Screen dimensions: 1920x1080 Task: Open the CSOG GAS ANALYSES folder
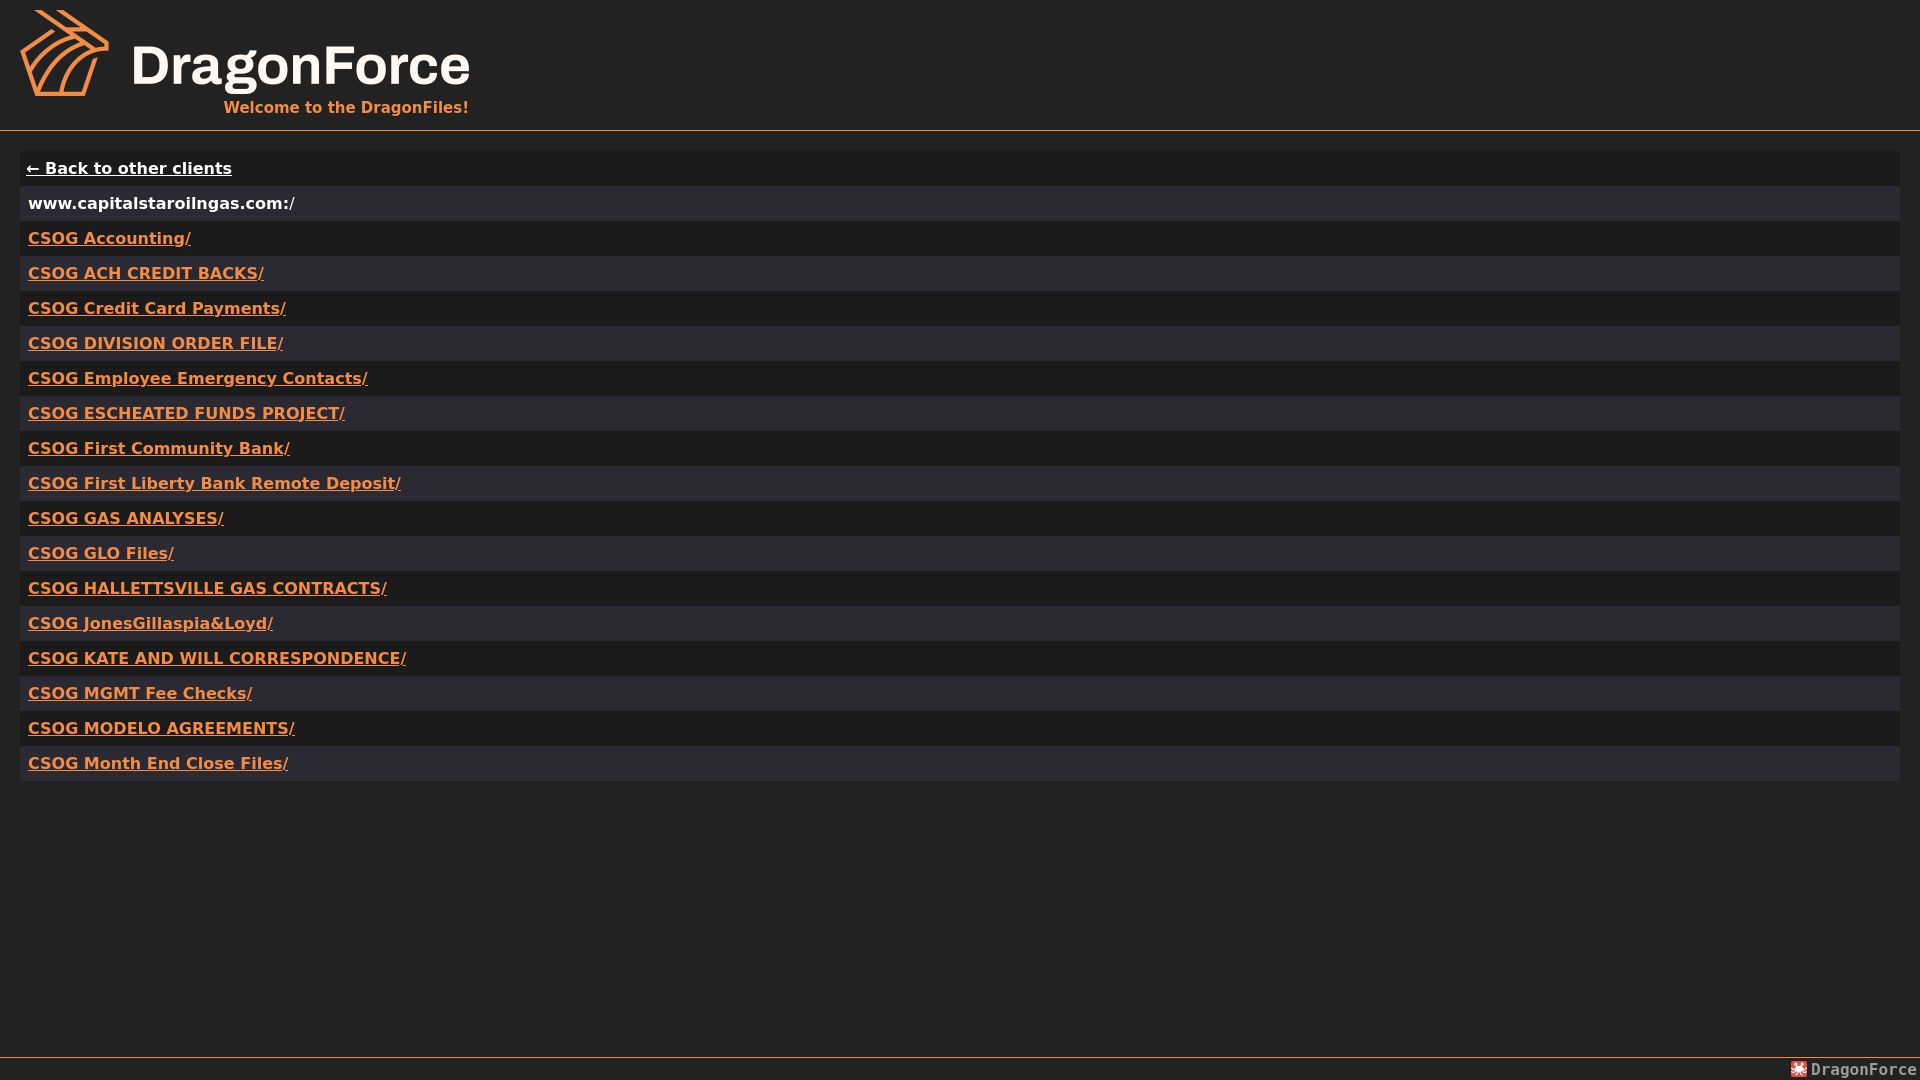coord(126,518)
